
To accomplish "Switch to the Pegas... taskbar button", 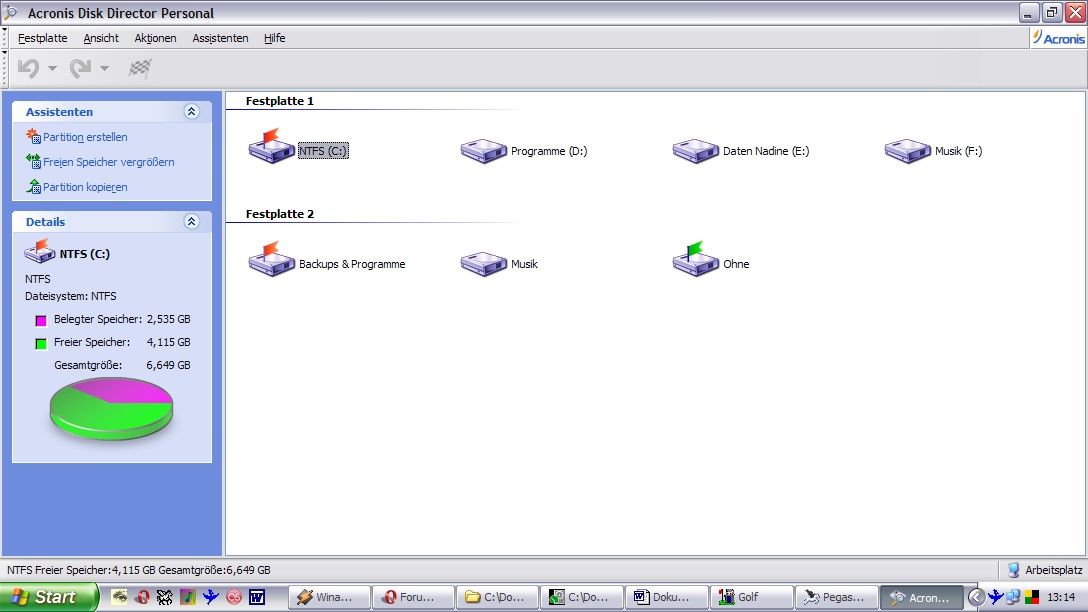I will (835, 597).
